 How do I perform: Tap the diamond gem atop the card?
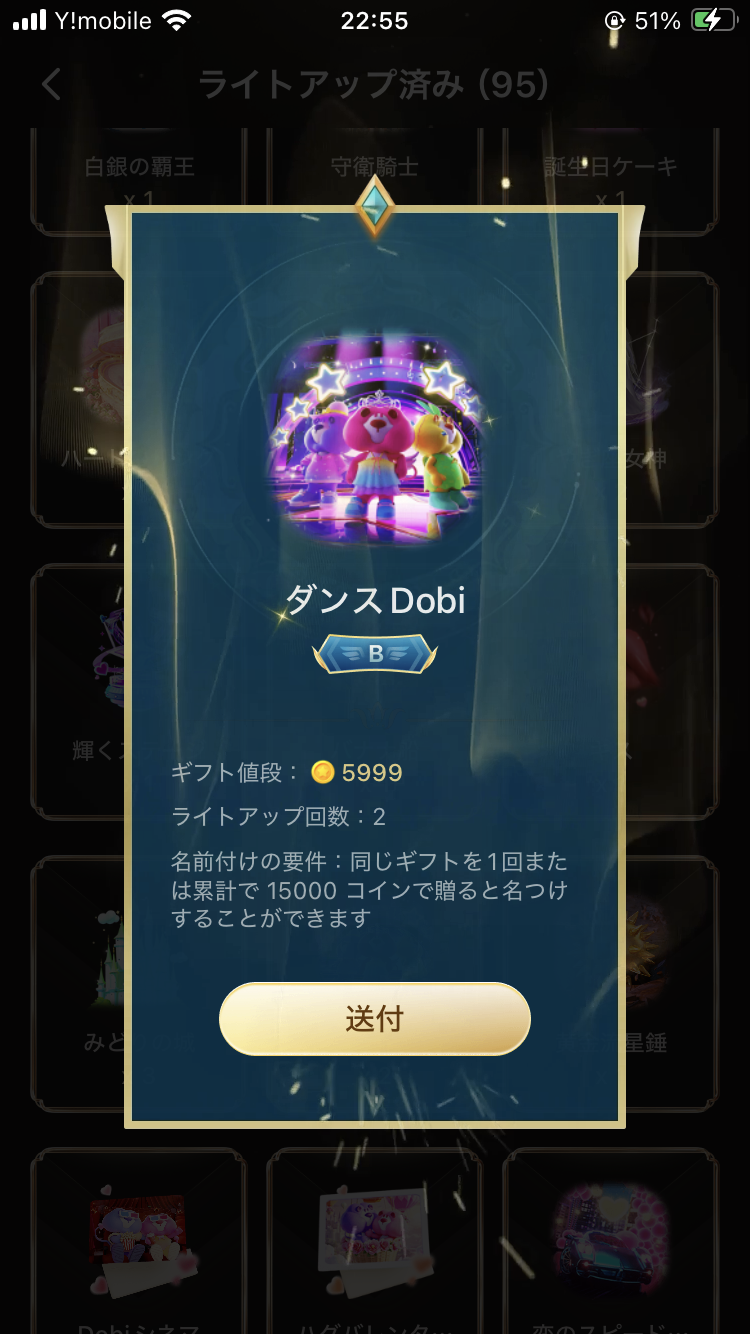tap(375, 206)
